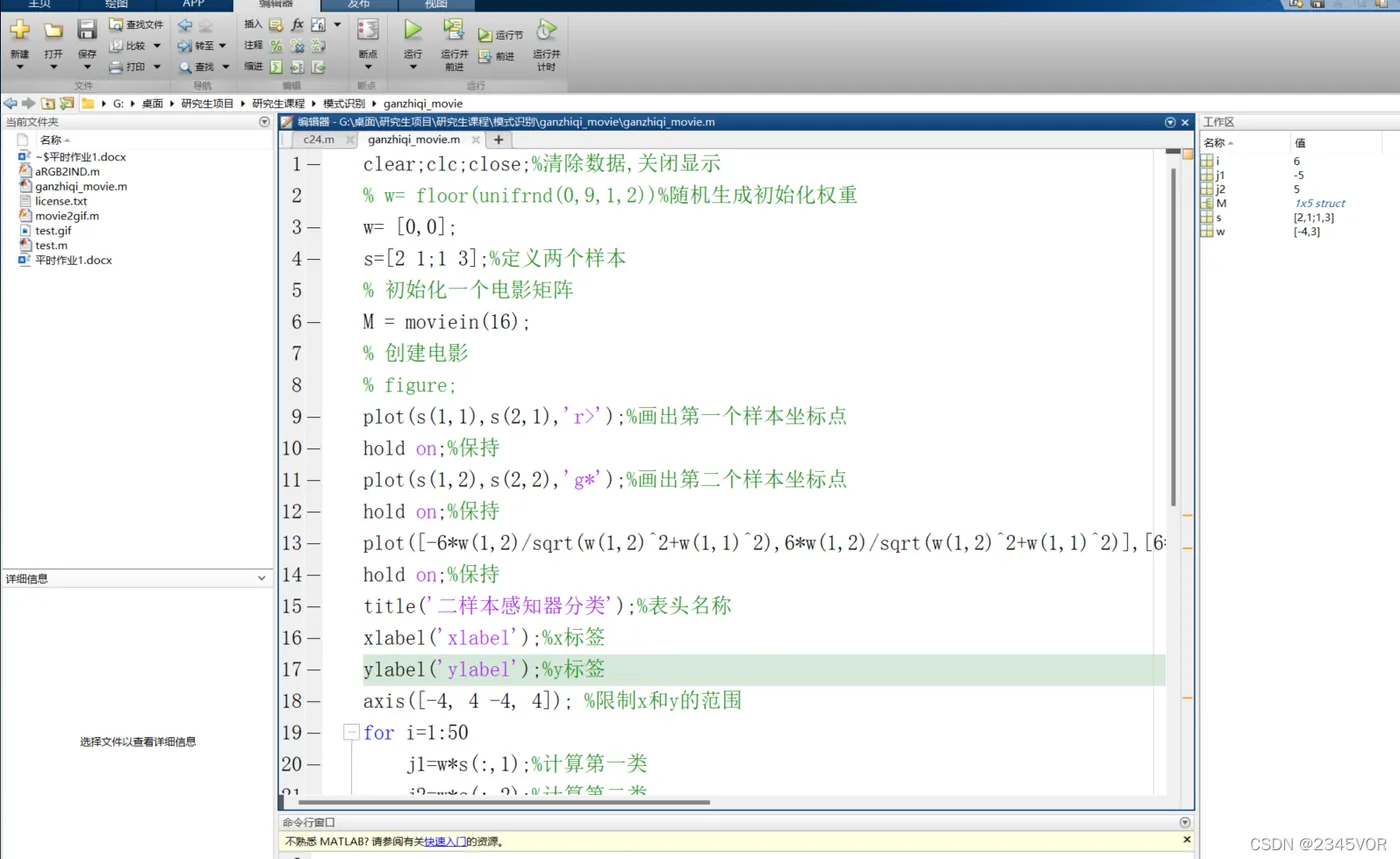Click the increase indent icon
Image resolution: width=1400 pixels, height=859 pixels.
click(x=297, y=67)
